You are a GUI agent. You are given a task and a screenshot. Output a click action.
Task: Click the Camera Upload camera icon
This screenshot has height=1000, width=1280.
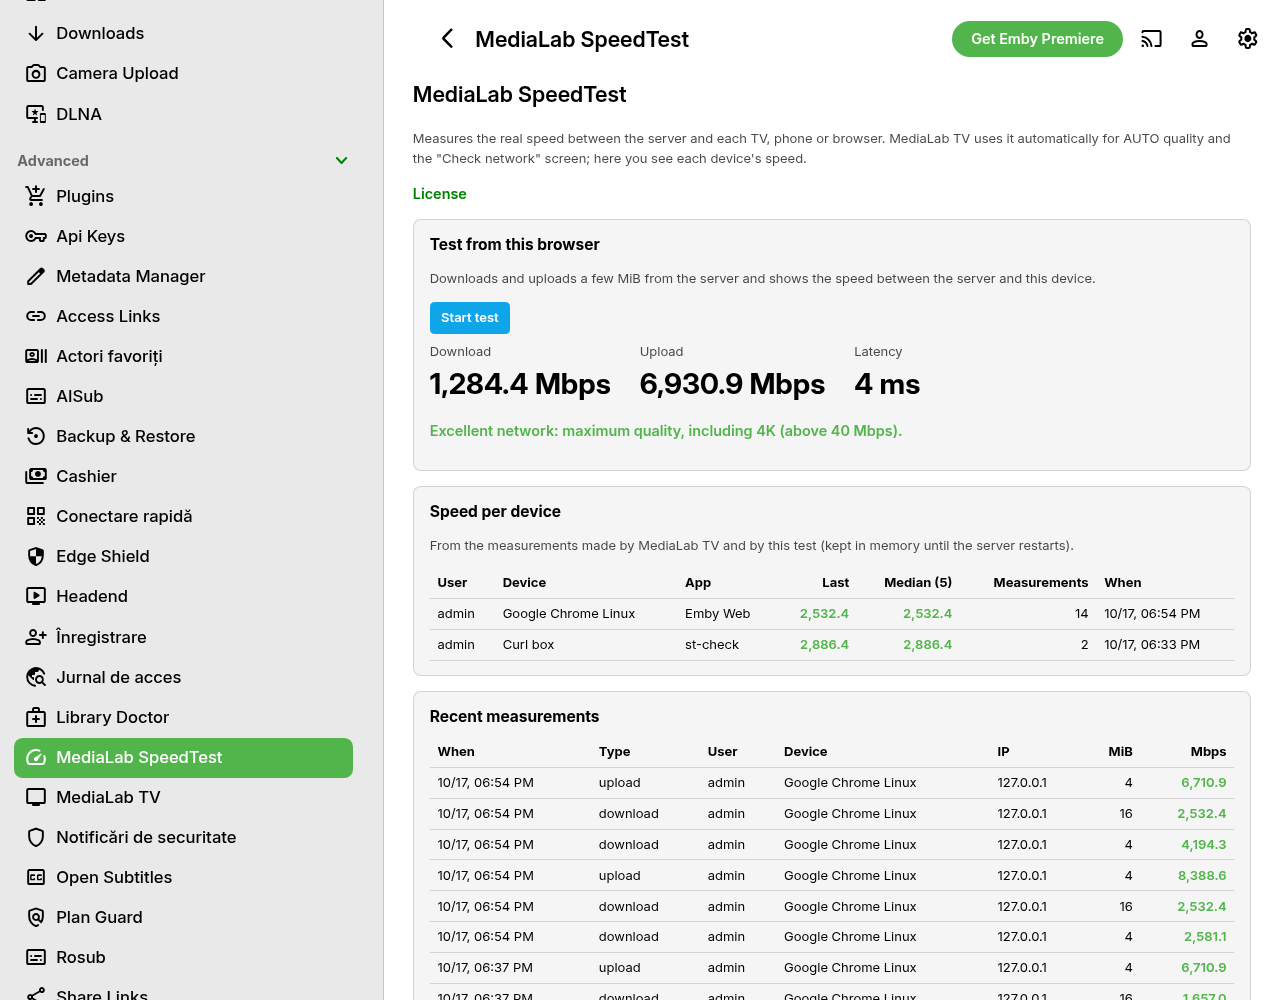(x=36, y=73)
